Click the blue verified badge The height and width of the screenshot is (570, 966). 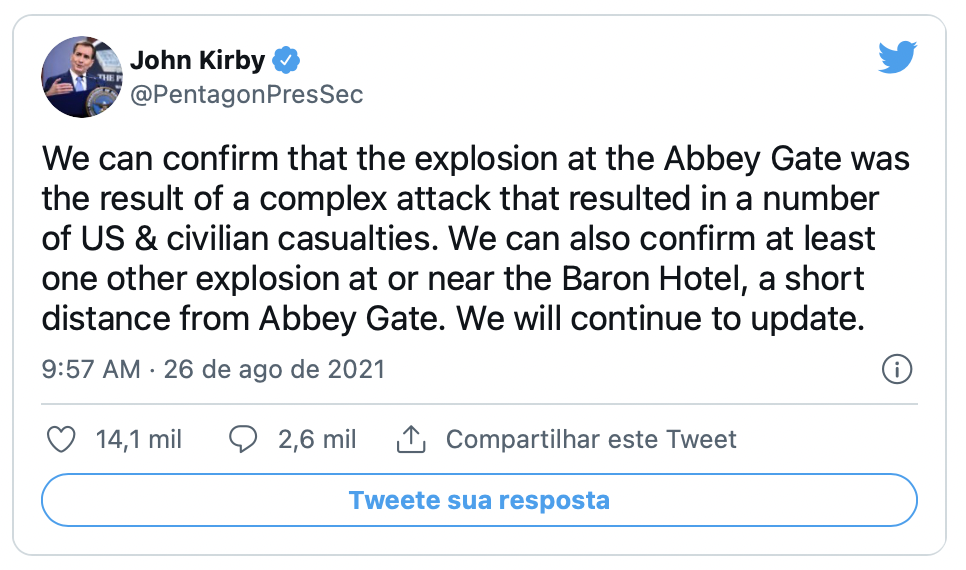click(287, 61)
